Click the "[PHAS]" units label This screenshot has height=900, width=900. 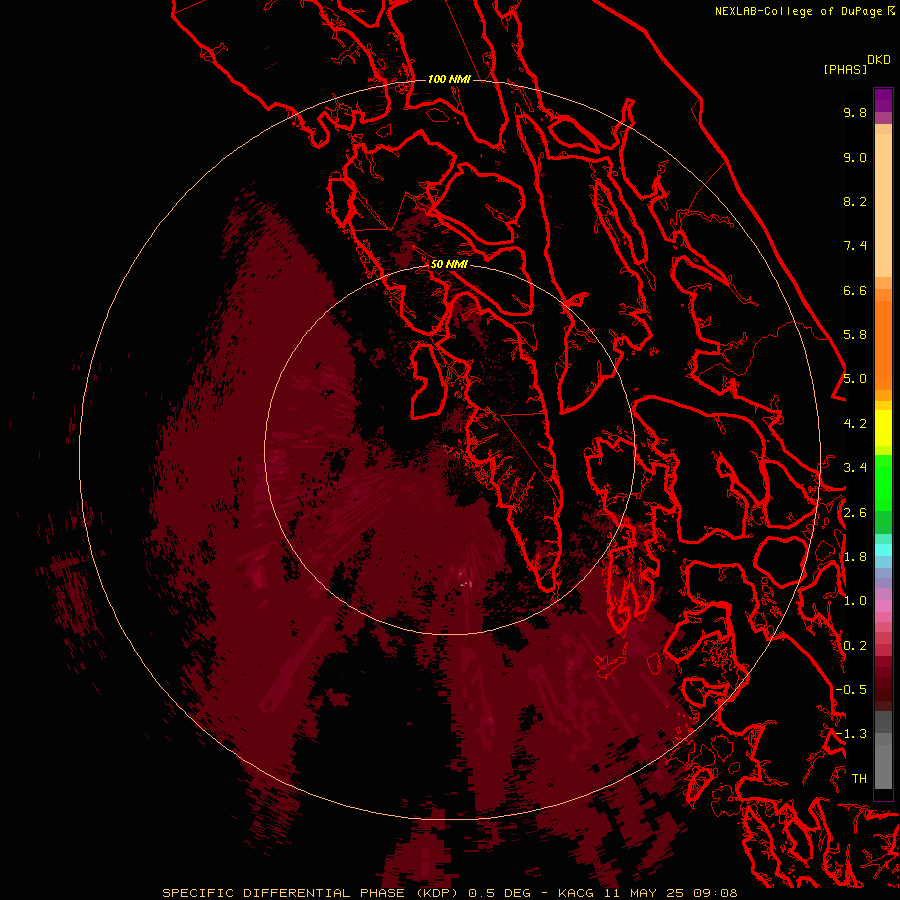tap(845, 70)
